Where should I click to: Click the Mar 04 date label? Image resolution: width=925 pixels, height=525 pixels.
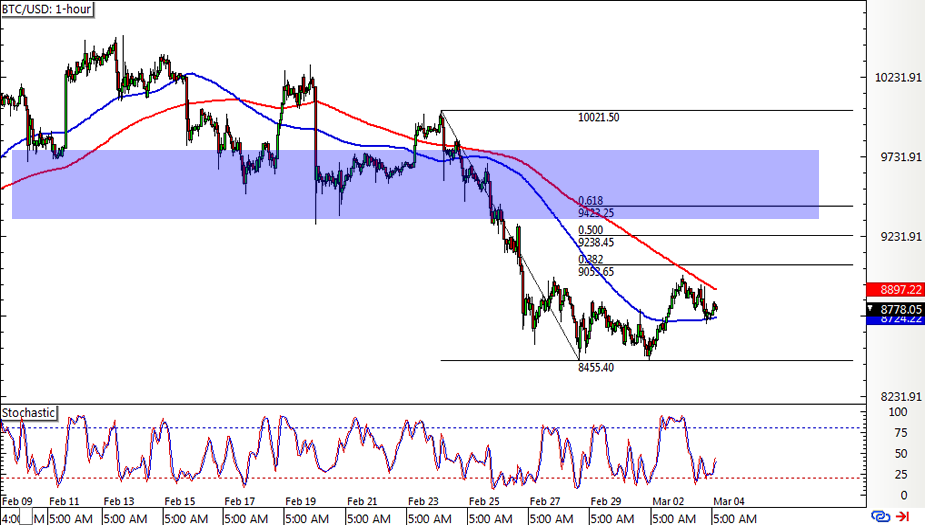pyautogui.click(x=729, y=501)
